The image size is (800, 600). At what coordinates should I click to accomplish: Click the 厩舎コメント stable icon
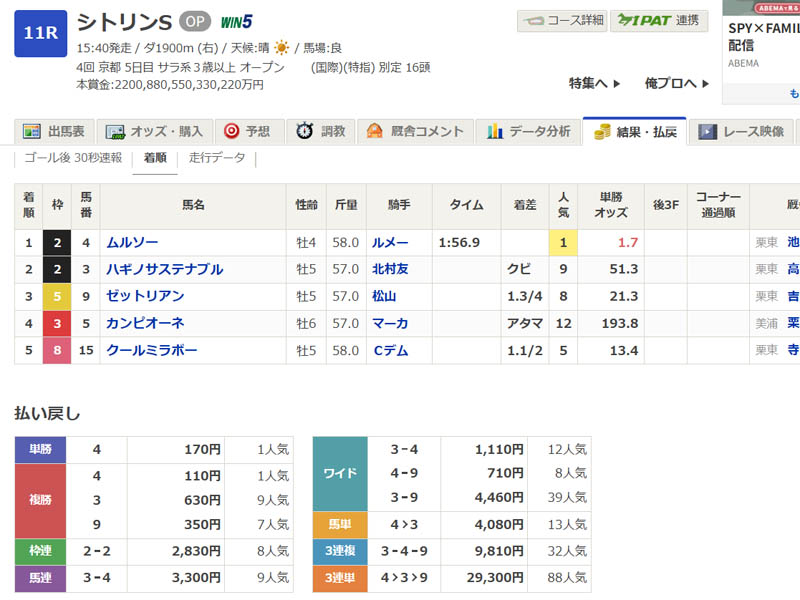coord(375,131)
